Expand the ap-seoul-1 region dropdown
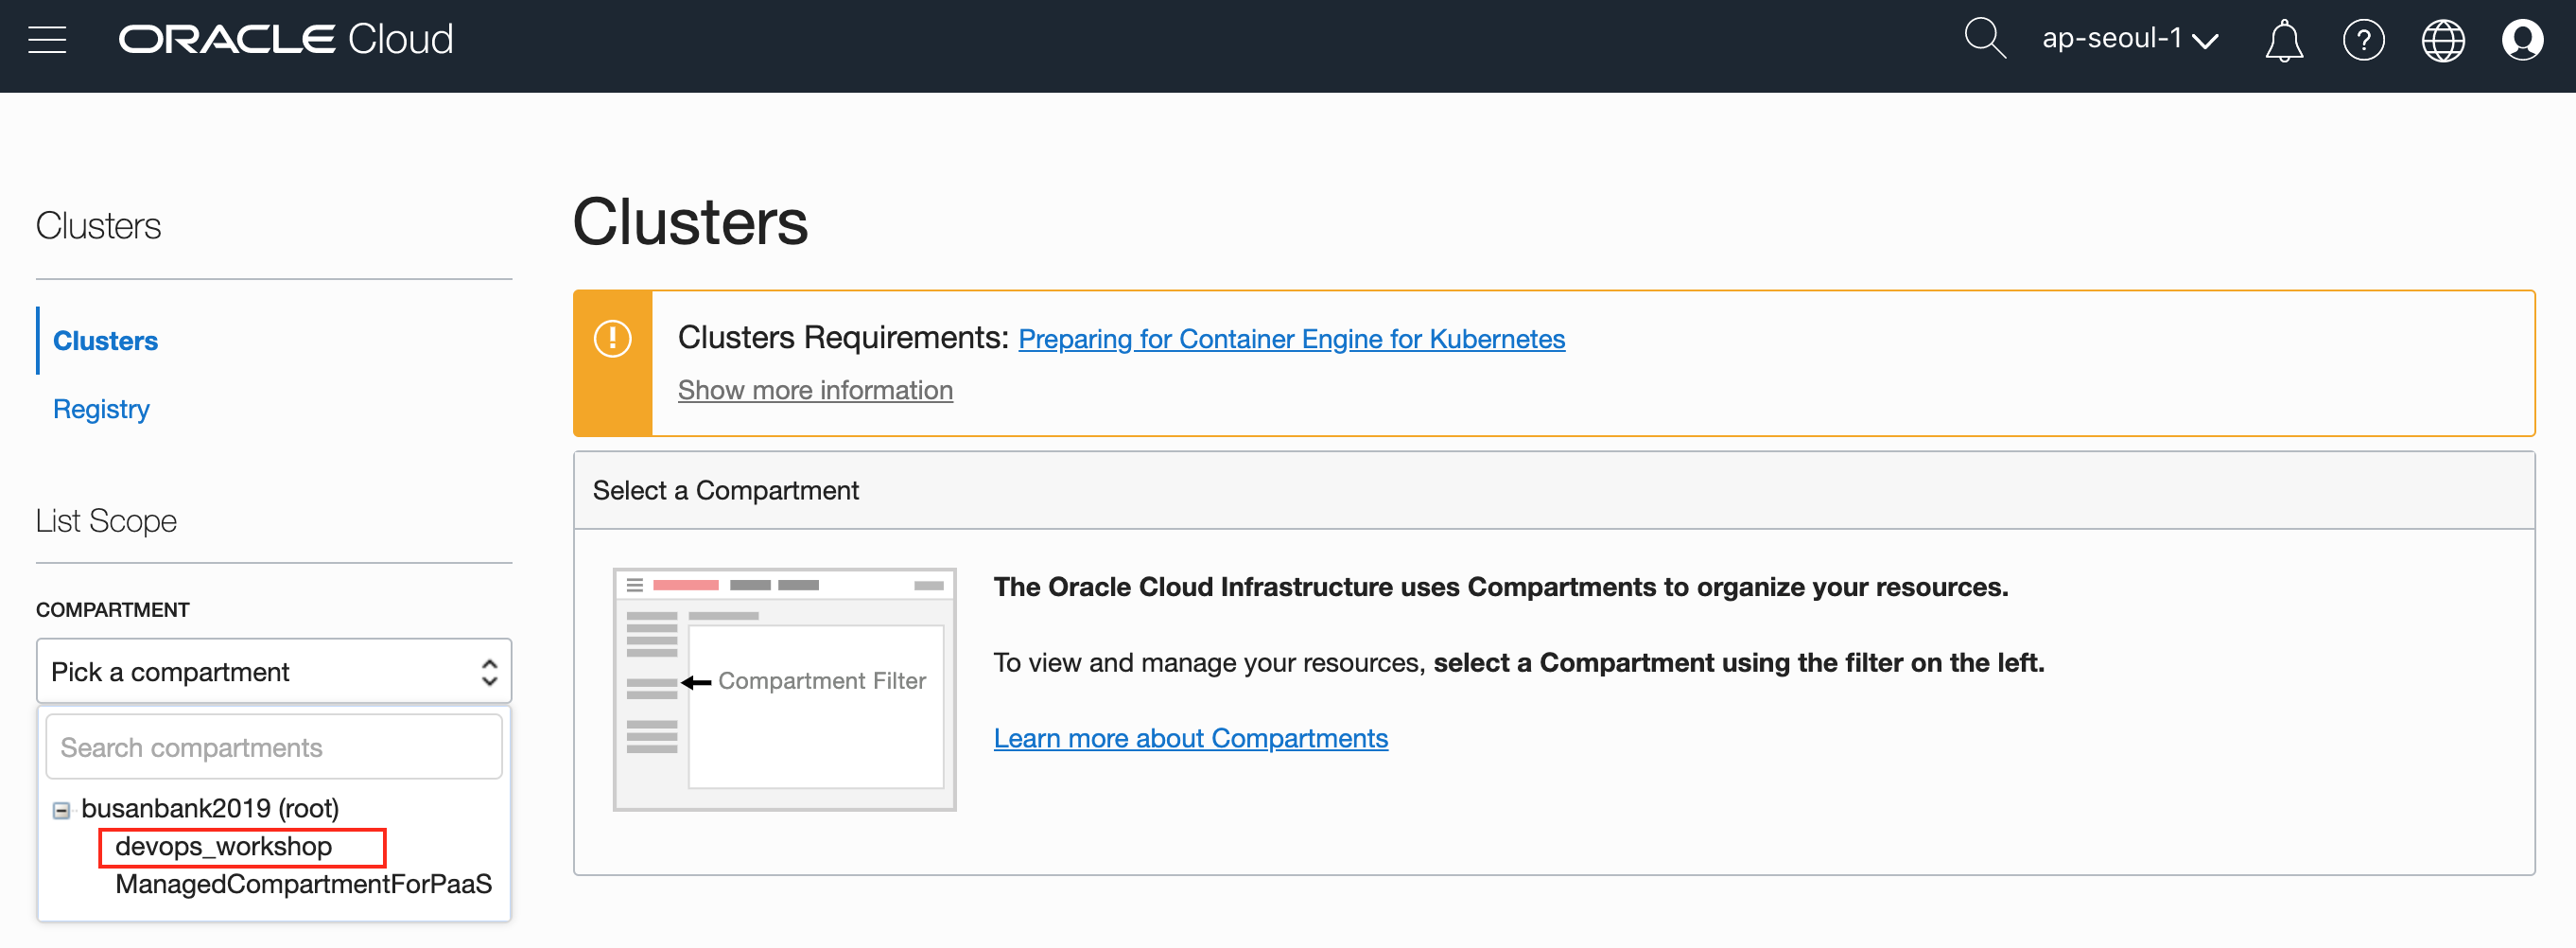The image size is (2576, 948). pyautogui.click(x=2129, y=40)
